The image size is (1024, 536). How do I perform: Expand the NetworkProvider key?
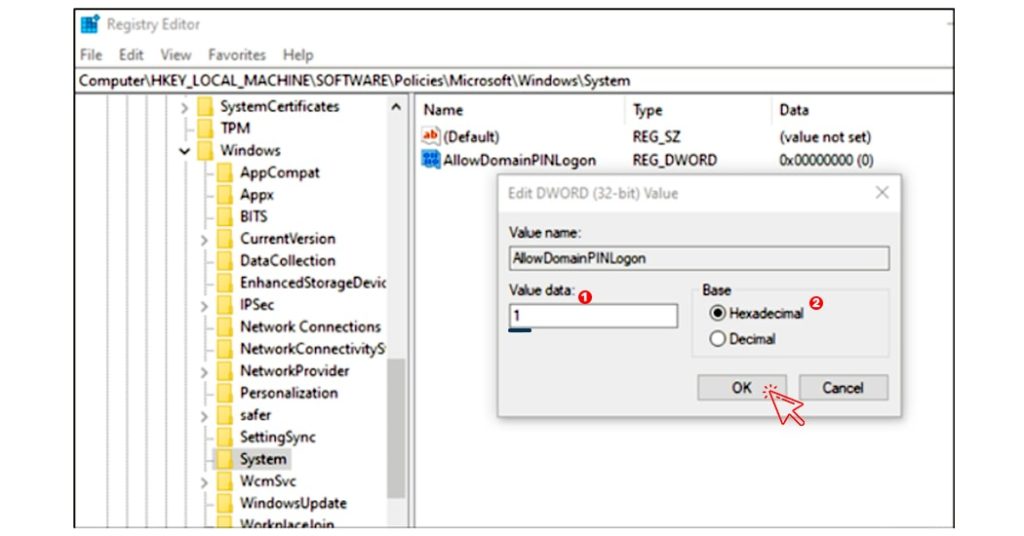pos(204,372)
